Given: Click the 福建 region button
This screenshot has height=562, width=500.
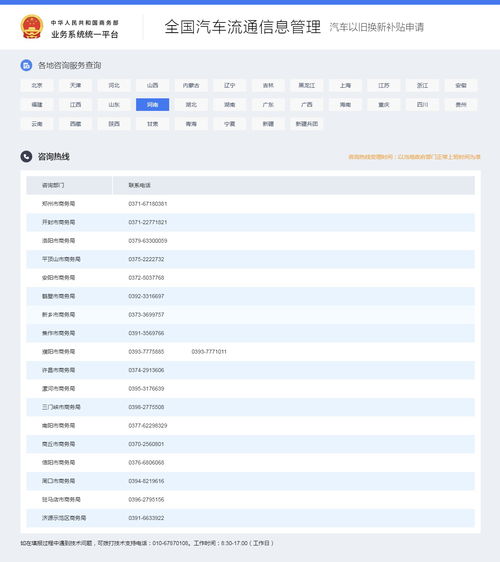Looking at the screenshot, I should point(37,105).
